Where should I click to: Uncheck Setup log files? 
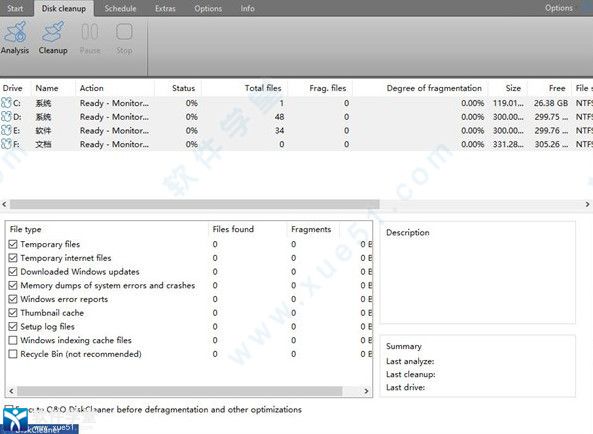click(13, 326)
